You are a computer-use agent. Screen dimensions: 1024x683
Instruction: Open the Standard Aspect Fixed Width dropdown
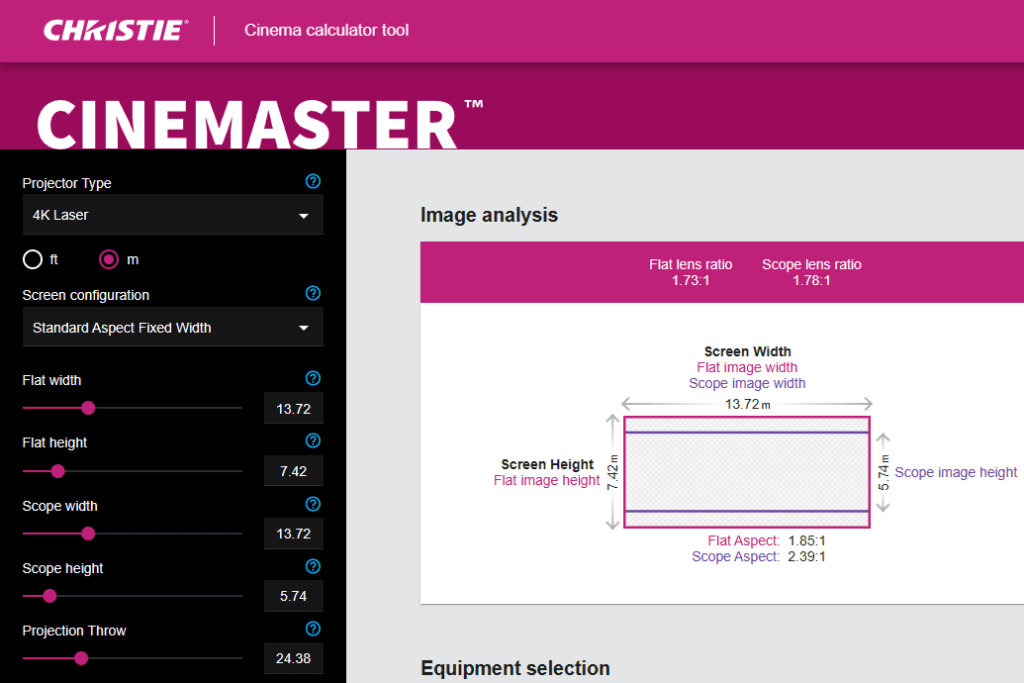tap(173, 327)
